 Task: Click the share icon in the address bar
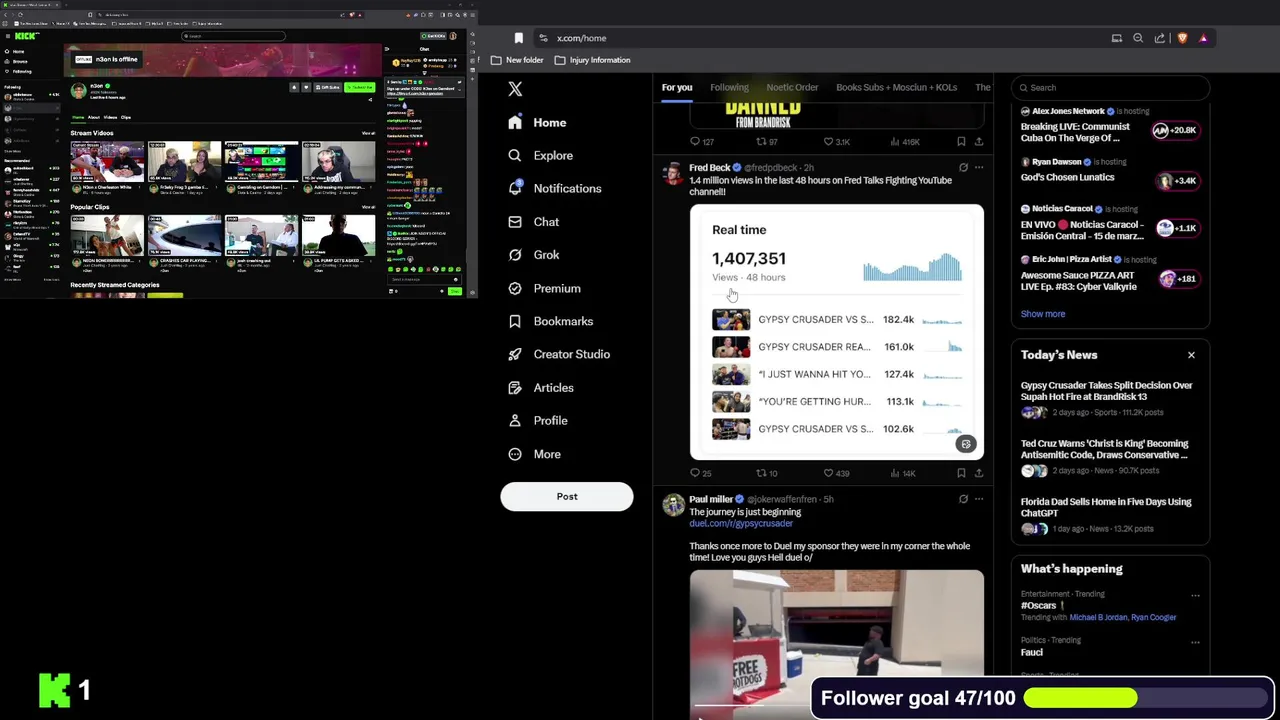(1159, 38)
